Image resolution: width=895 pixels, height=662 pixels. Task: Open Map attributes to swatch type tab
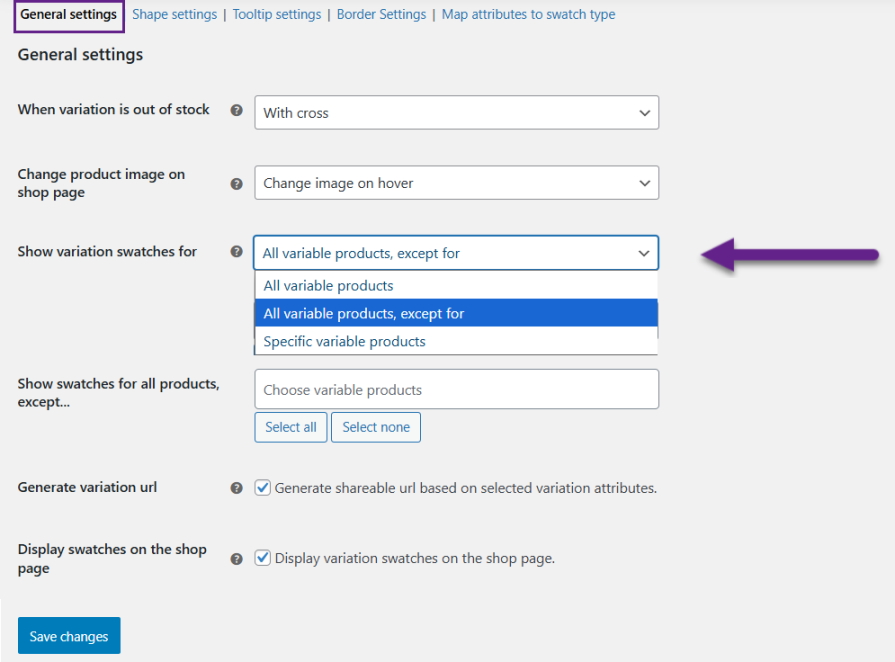(x=528, y=15)
